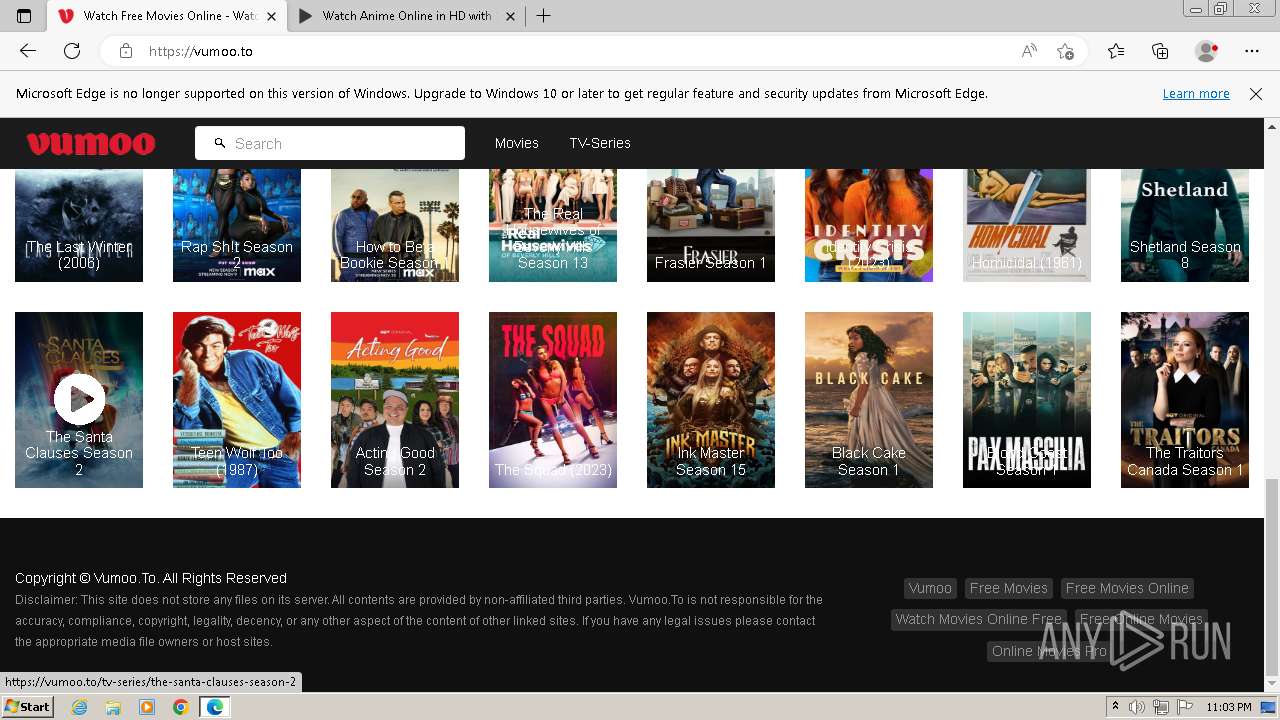Play The Santa Clauses Season 2
This screenshot has width=1280, height=720.
(x=79, y=399)
